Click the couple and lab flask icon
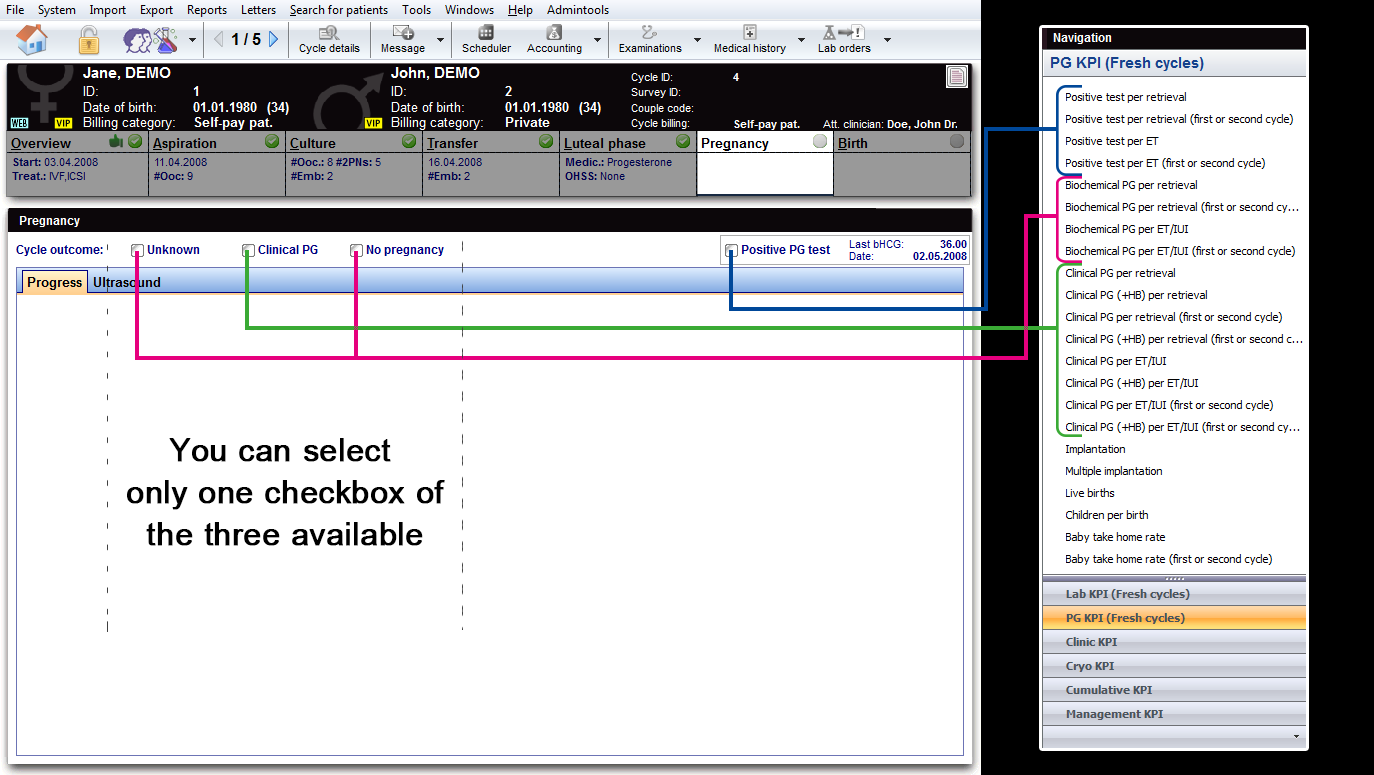 [150, 40]
